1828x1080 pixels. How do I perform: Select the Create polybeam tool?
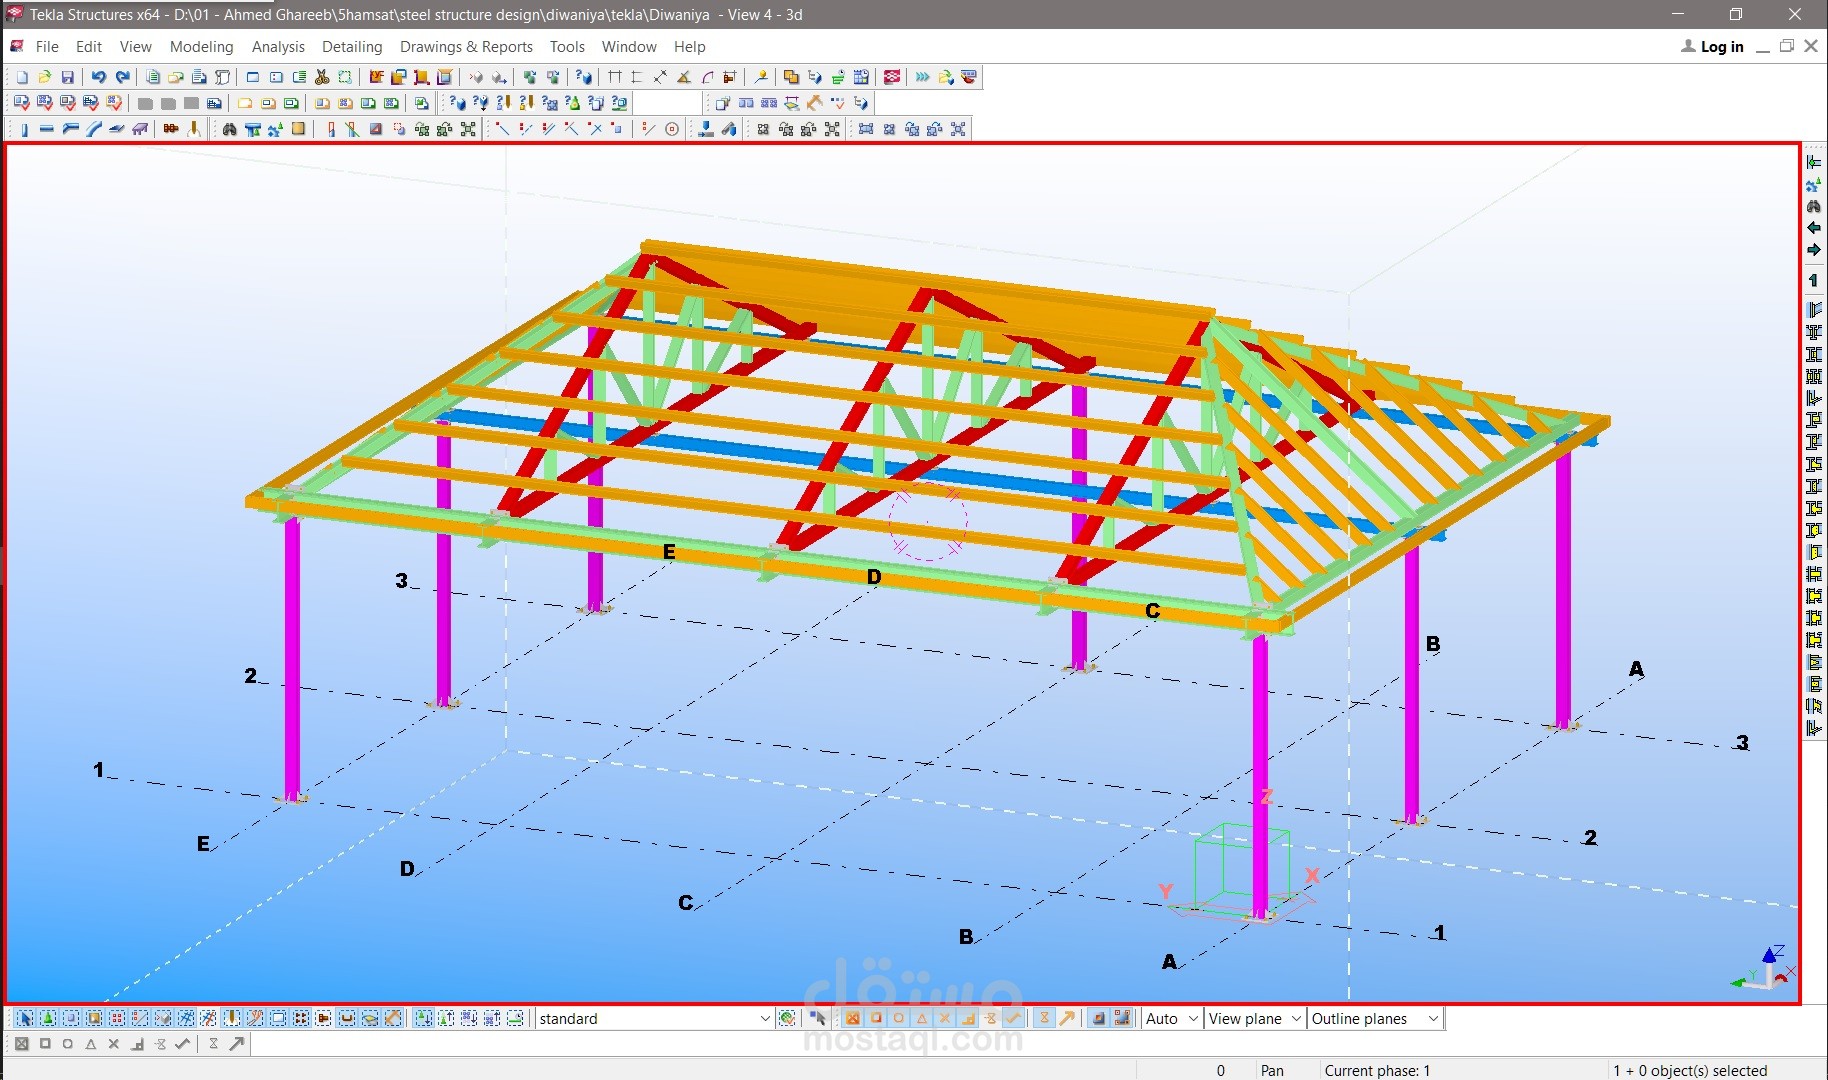pyautogui.click(x=70, y=129)
